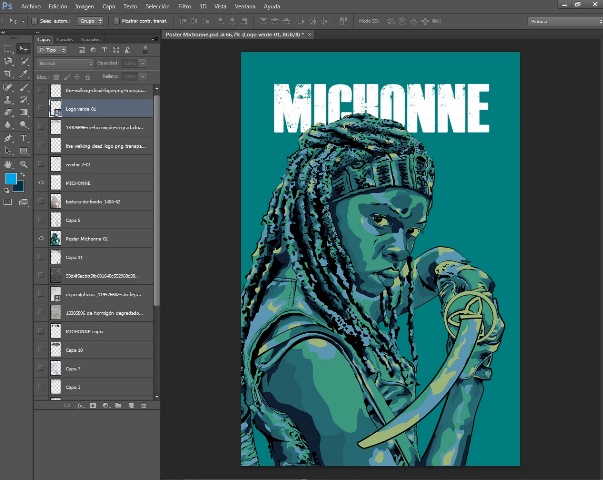The image size is (603, 480).
Task: Select the Healing Brush tool
Action: tap(8, 88)
